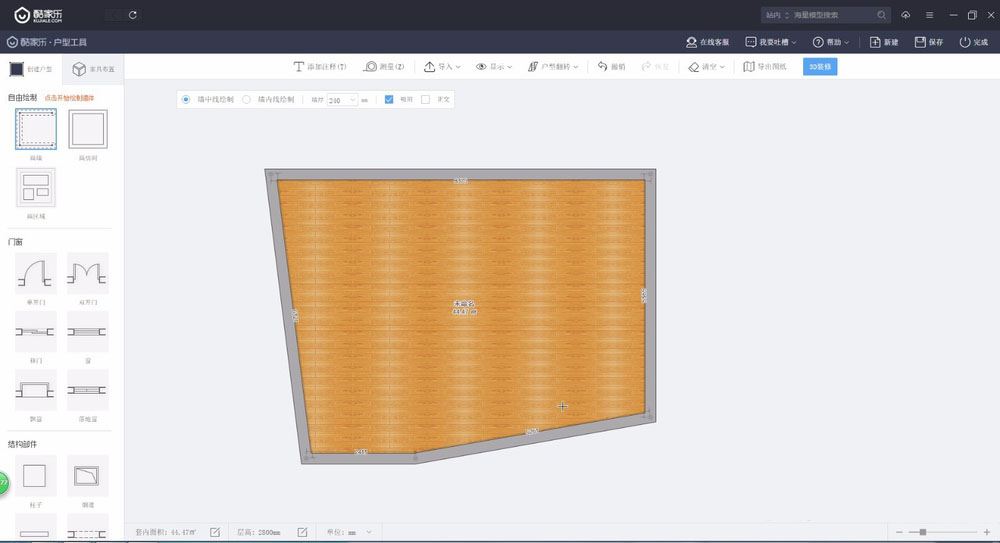Select the double door (双开门) icon

coord(88,273)
